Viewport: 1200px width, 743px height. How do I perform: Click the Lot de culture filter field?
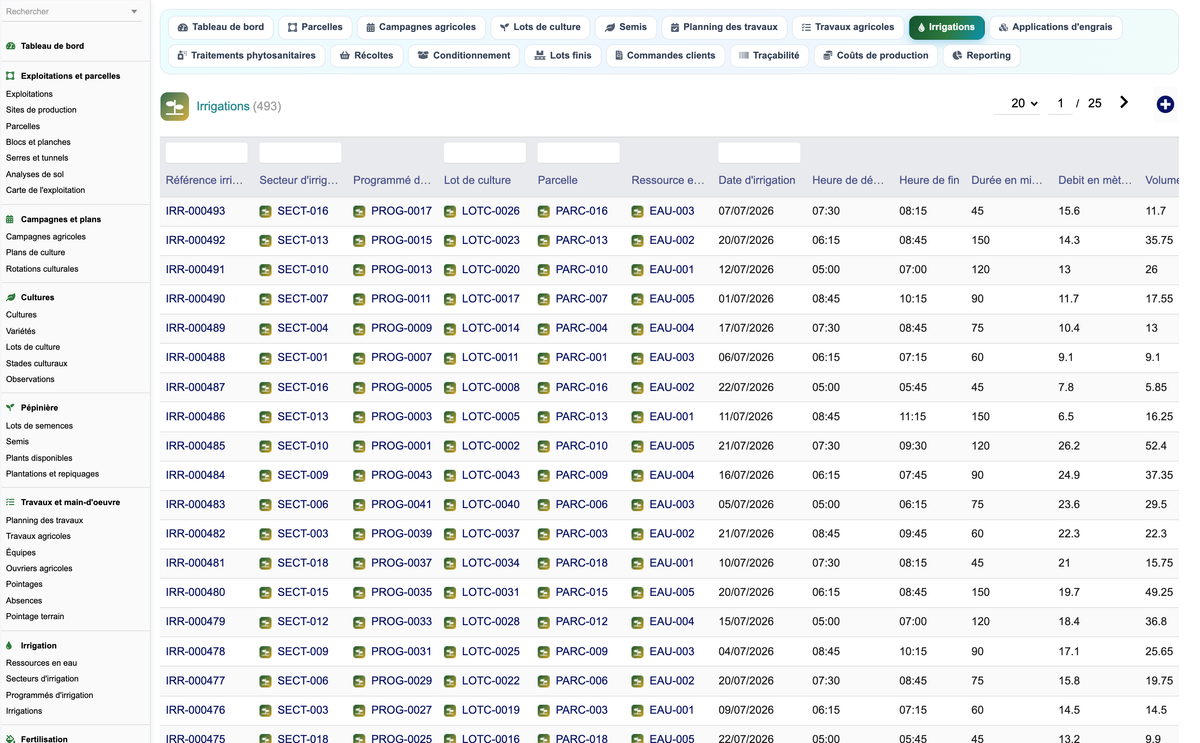[485, 153]
